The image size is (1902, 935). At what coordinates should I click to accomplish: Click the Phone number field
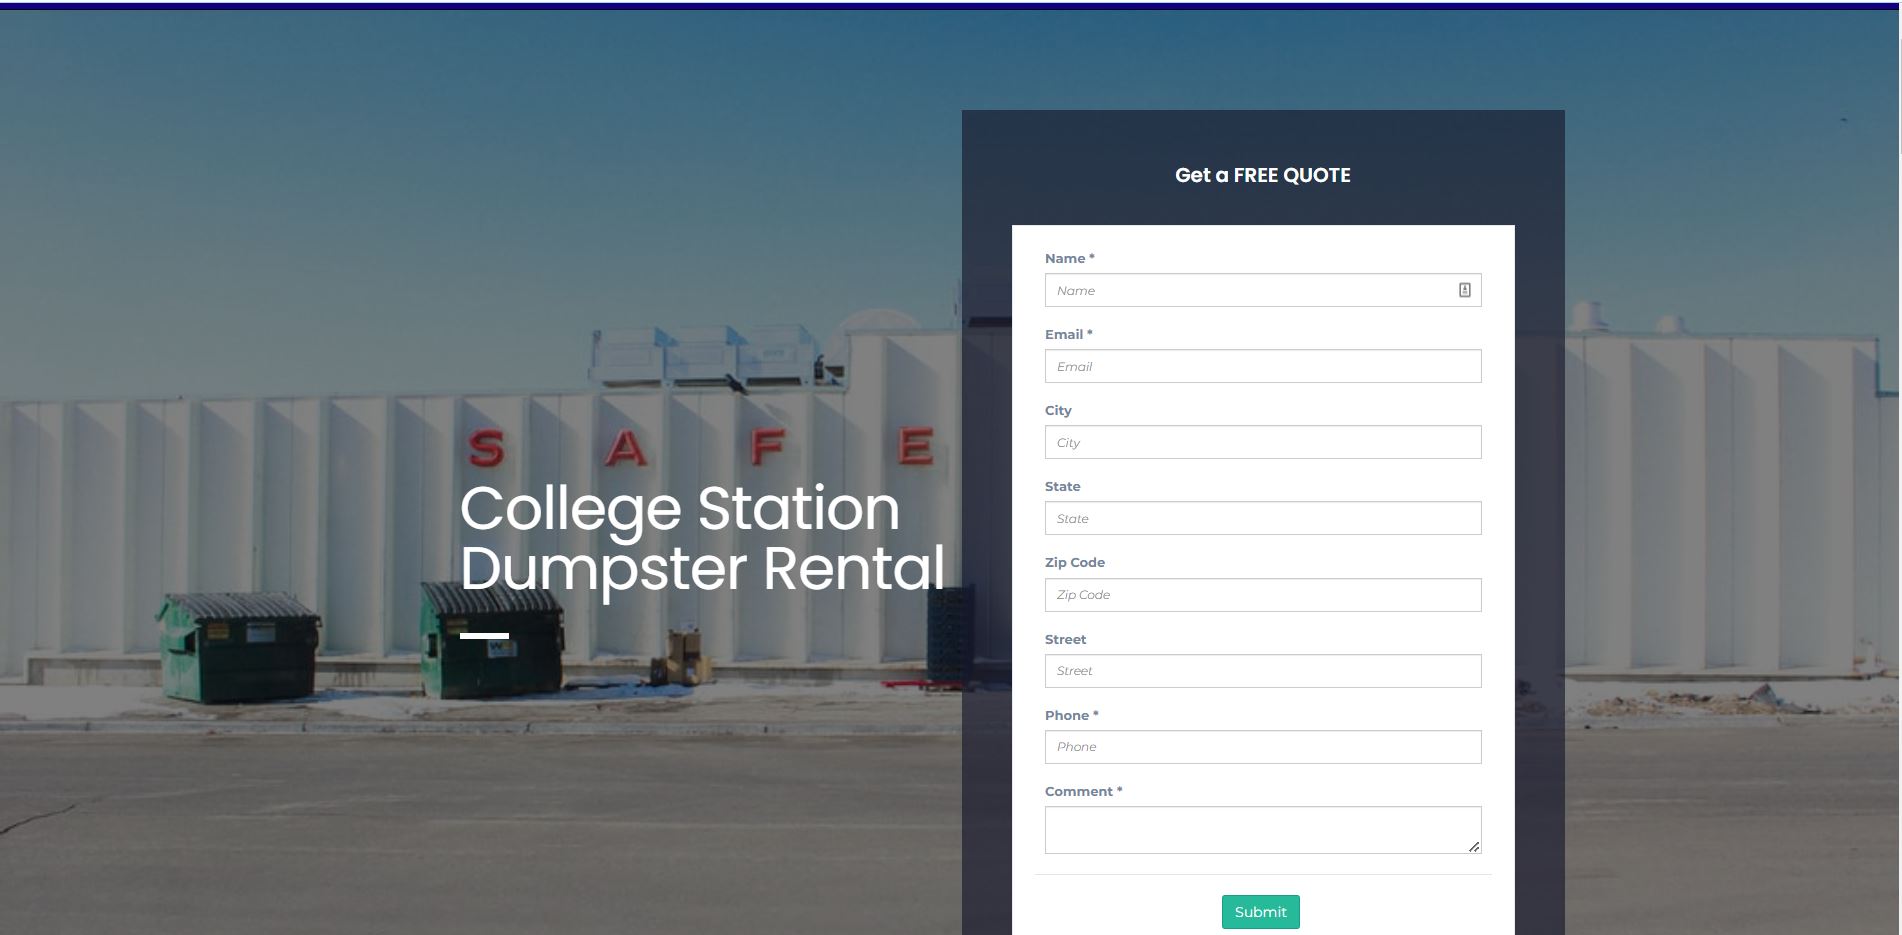tap(1263, 747)
